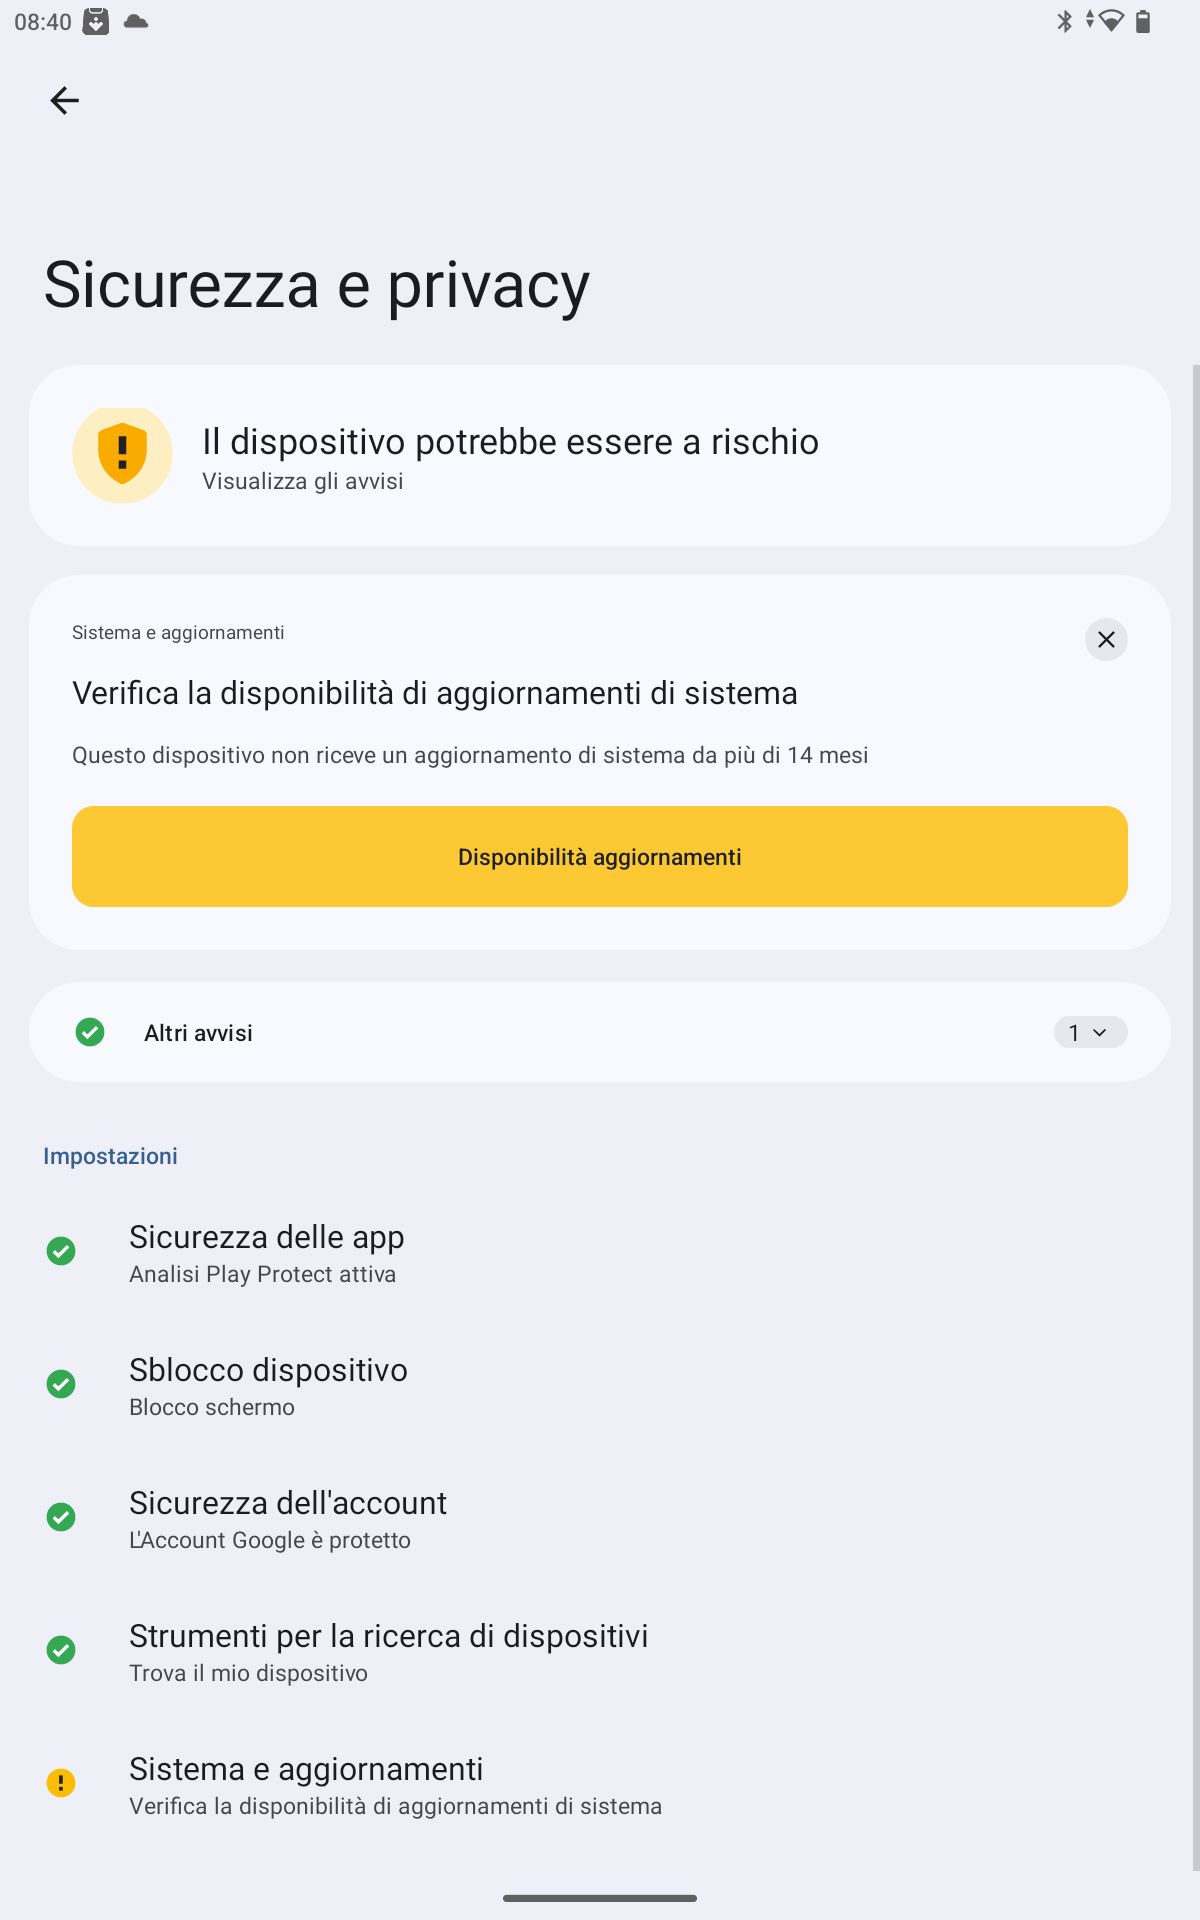
Task: Tap the Bluetooth status bar icon
Action: pos(1064,21)
